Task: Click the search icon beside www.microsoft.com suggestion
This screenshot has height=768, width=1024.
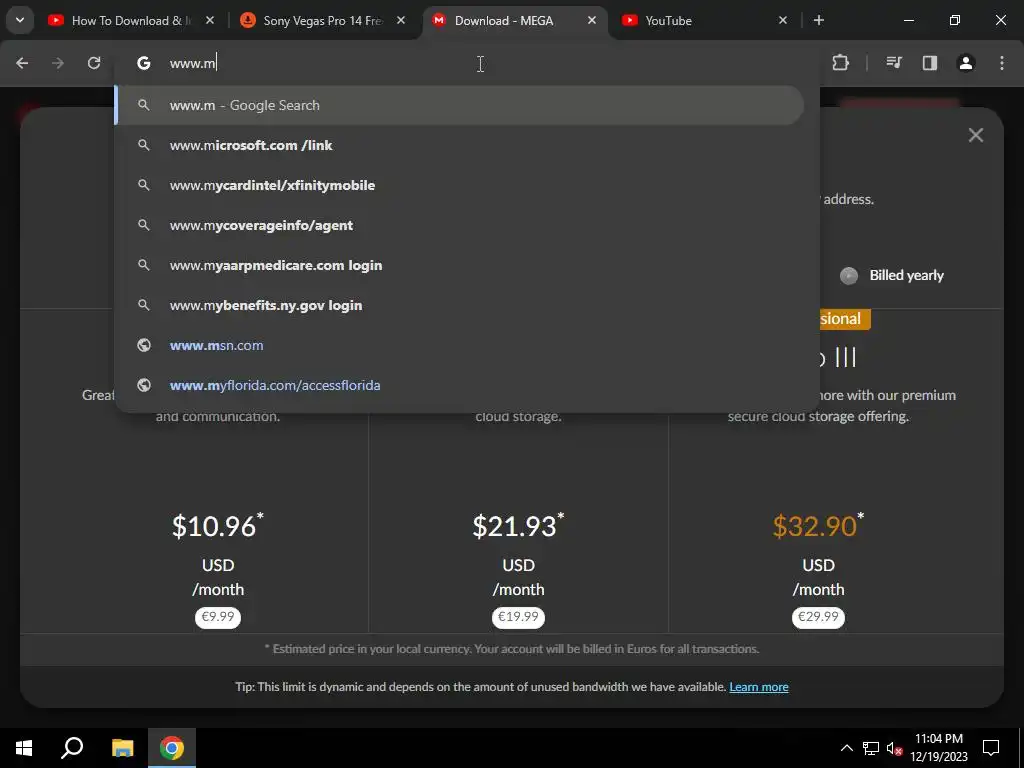Action: (144, 145)
